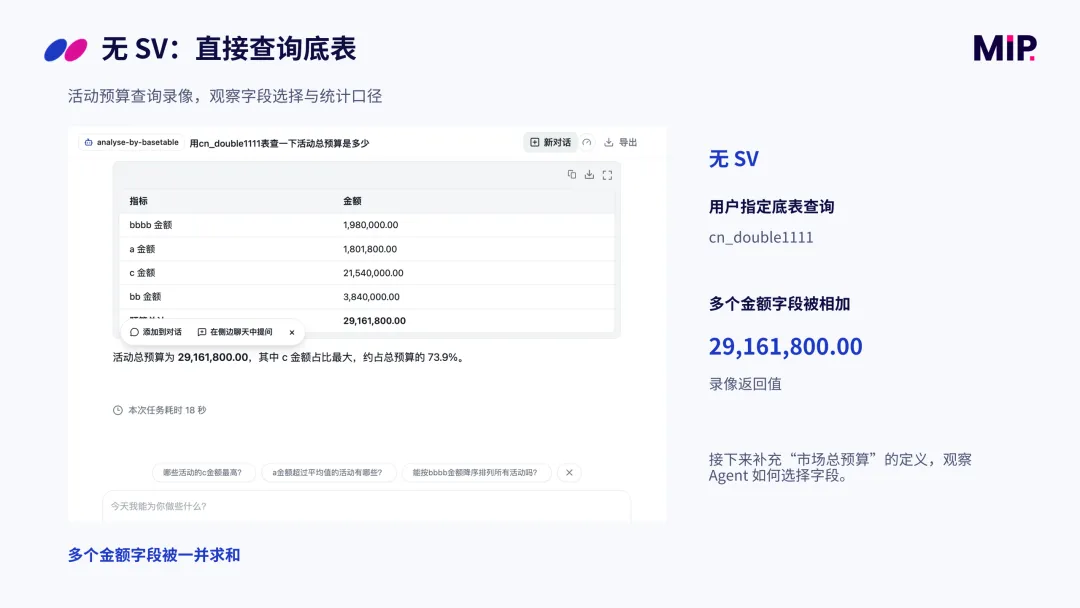Click the 录像返回值 caption
The height and width of the screenshot is (608, 1080).
pyautogui.click(x=745, y=384)
